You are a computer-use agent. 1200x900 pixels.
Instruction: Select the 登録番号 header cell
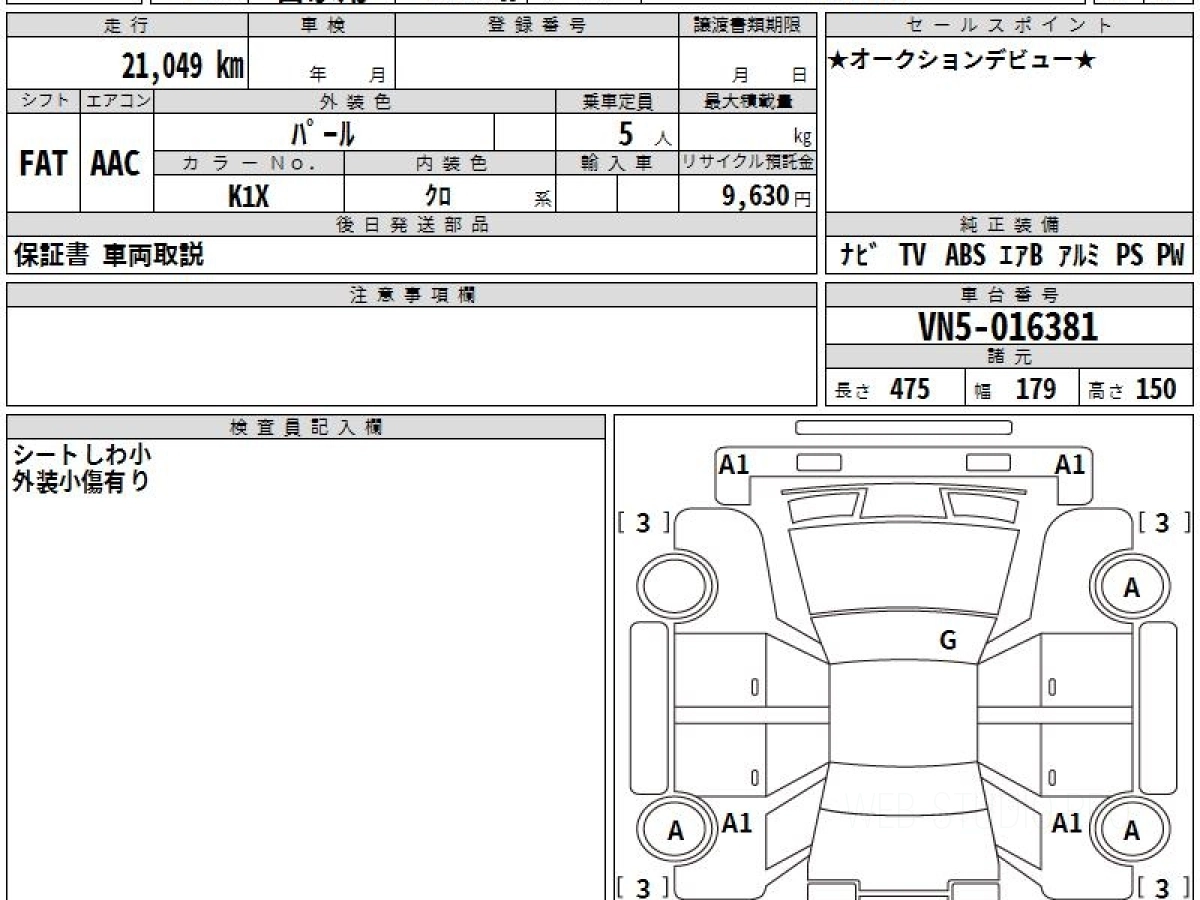[536, 26]
